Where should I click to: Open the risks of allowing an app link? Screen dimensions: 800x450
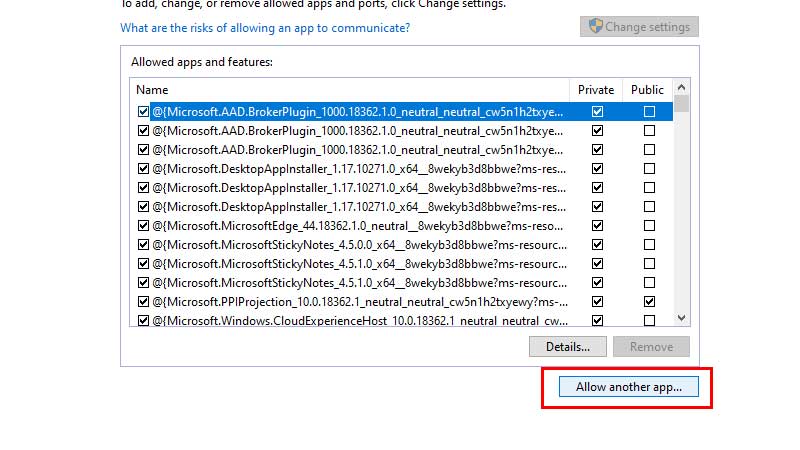click(265, 28)
